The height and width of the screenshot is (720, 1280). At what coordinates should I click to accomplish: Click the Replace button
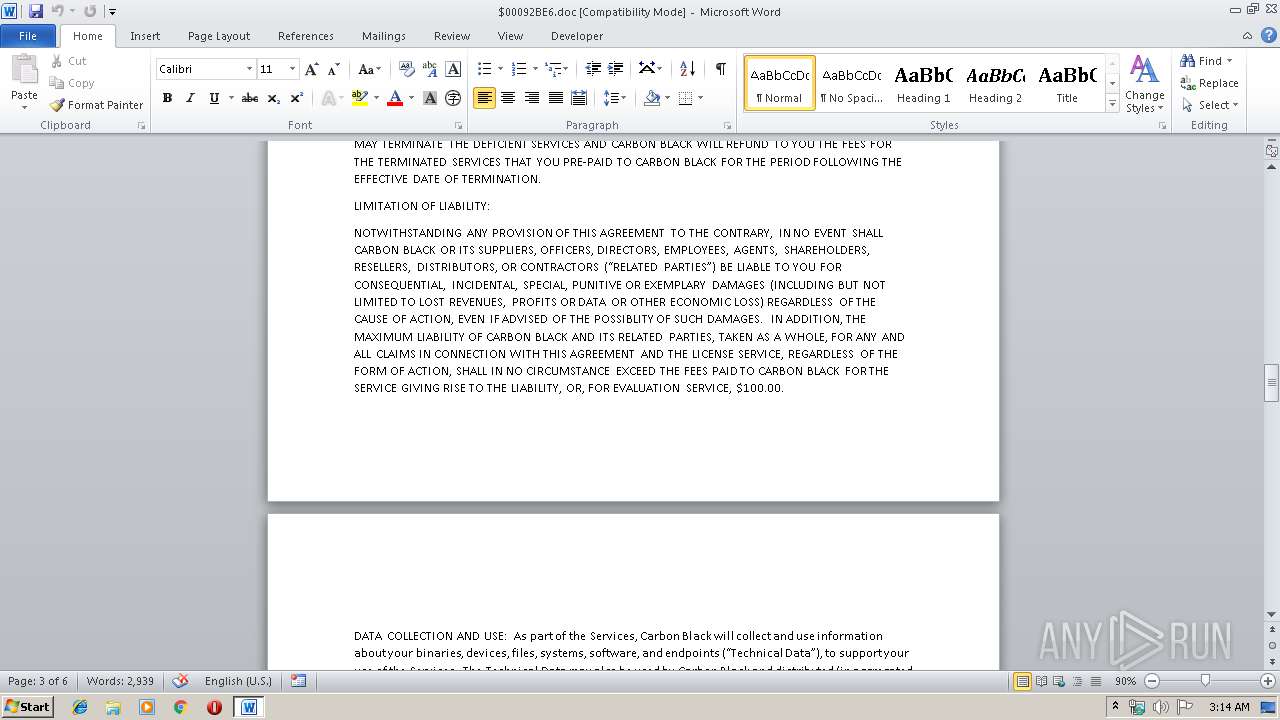[x=1209, y=83]
